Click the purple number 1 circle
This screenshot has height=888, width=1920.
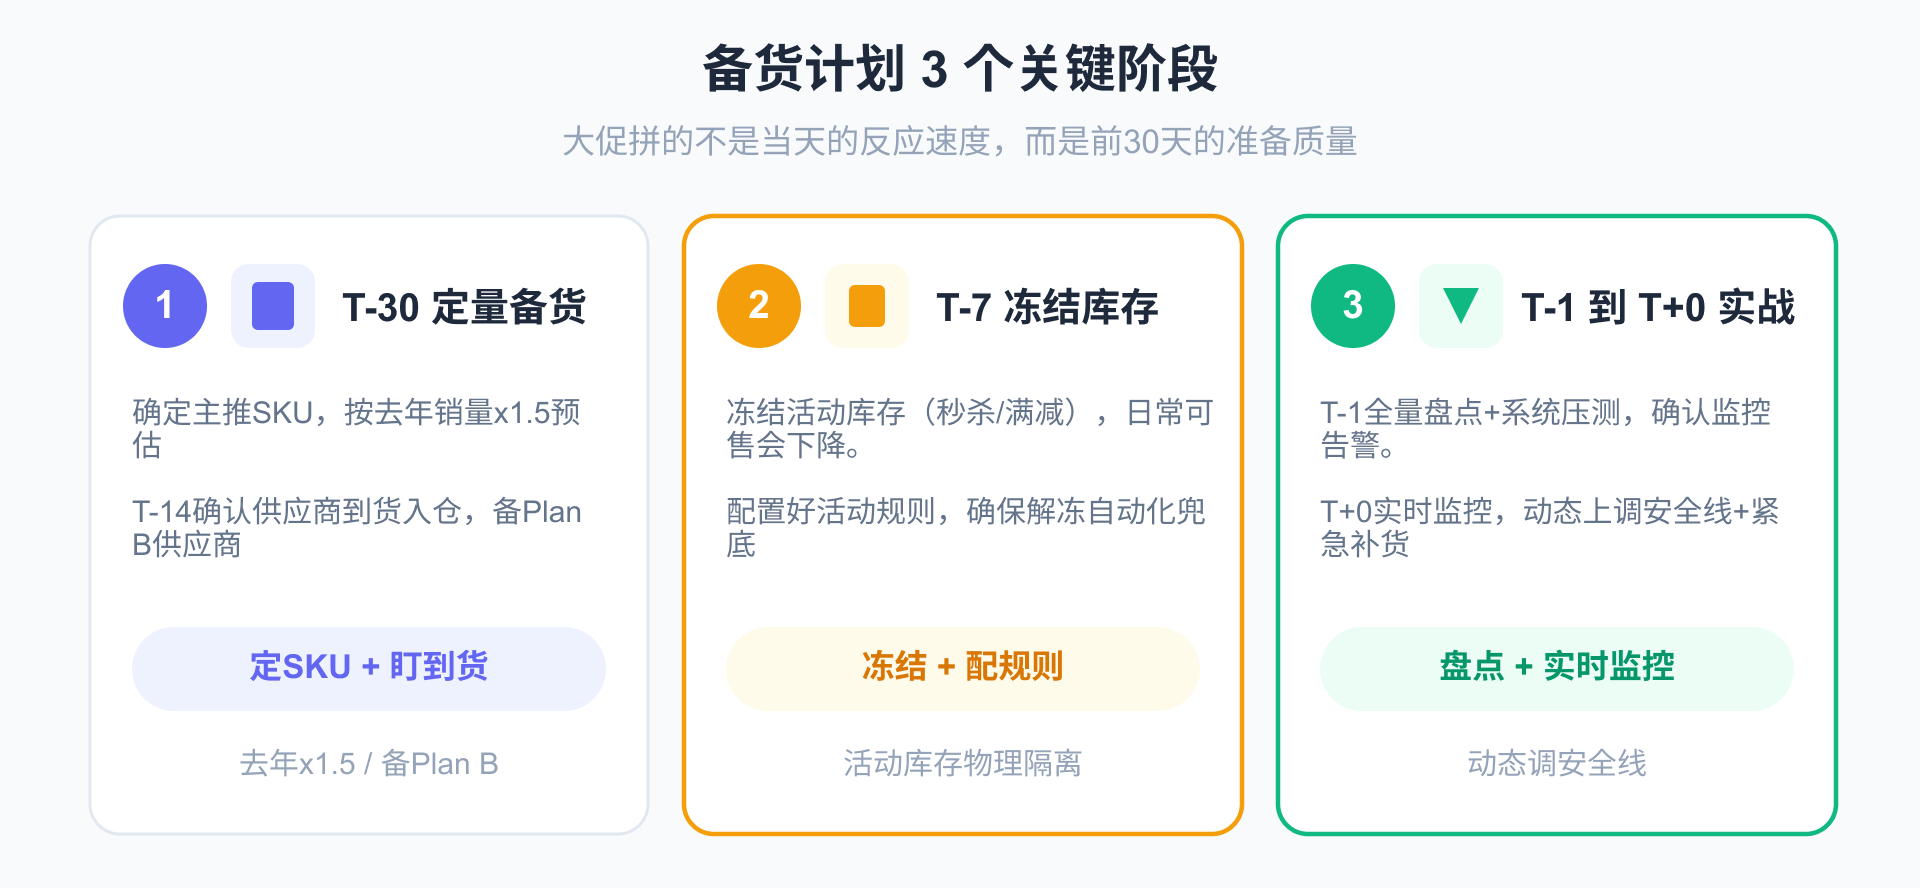[x=165, y=306]
